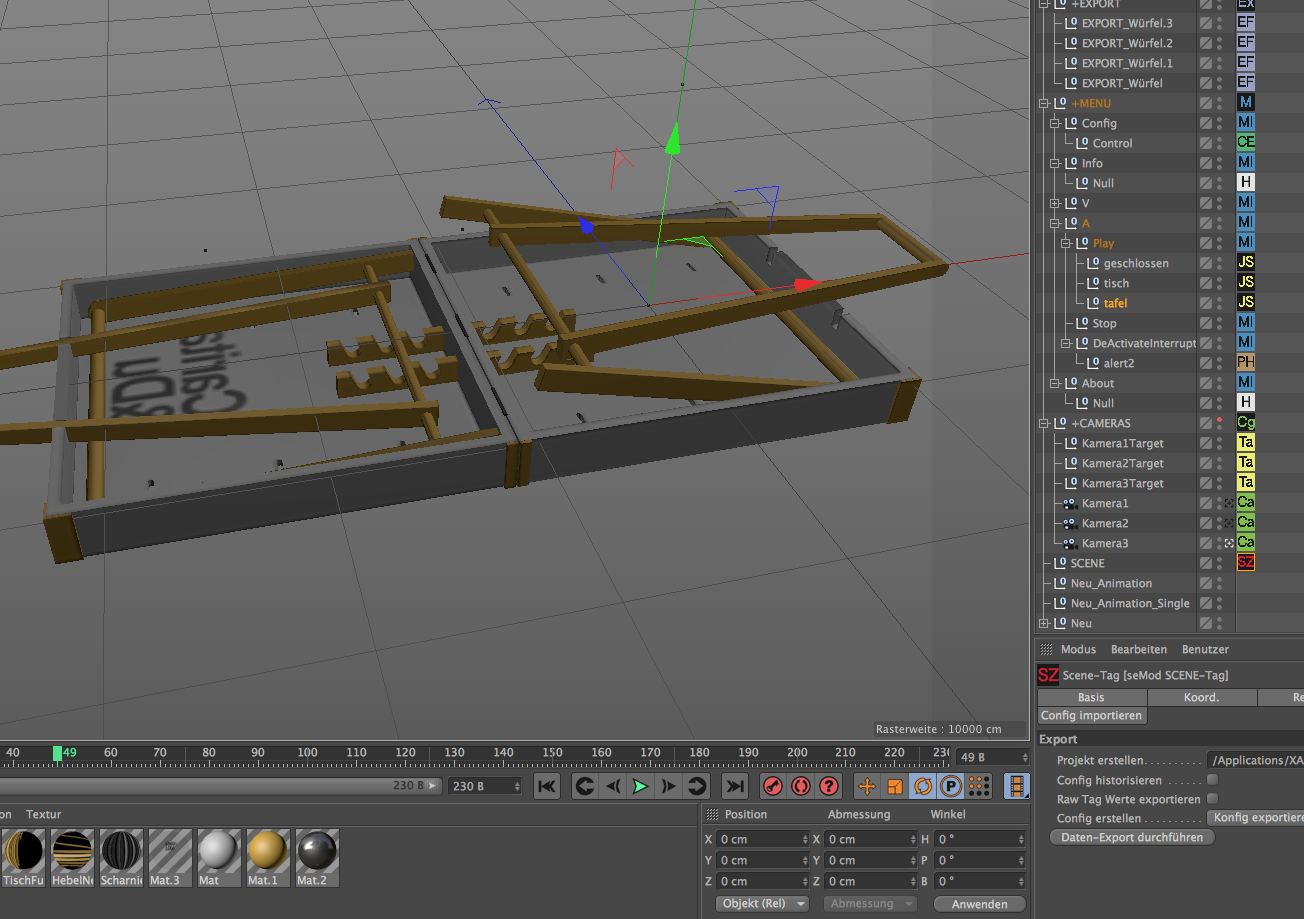Click the CE tag on Control
The height and width of the screenshot is (919, 1304).
click(1245, 142)
